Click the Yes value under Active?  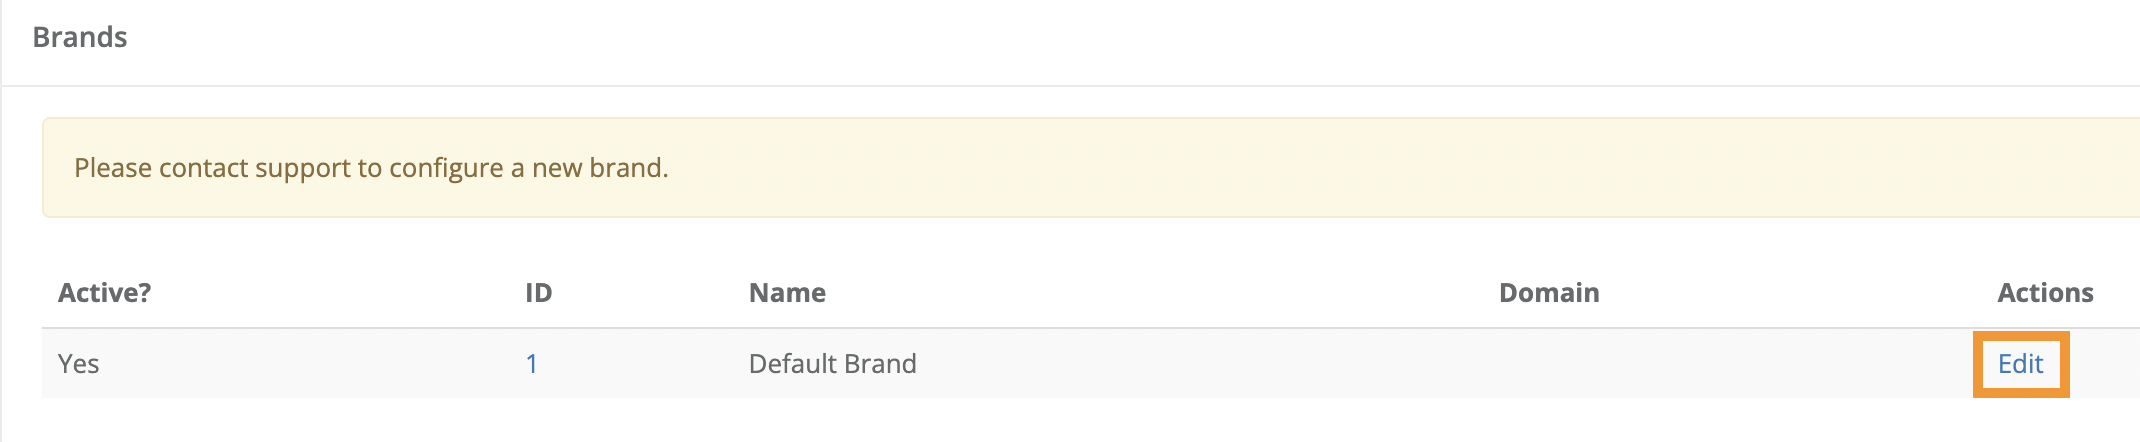point(79,364)
